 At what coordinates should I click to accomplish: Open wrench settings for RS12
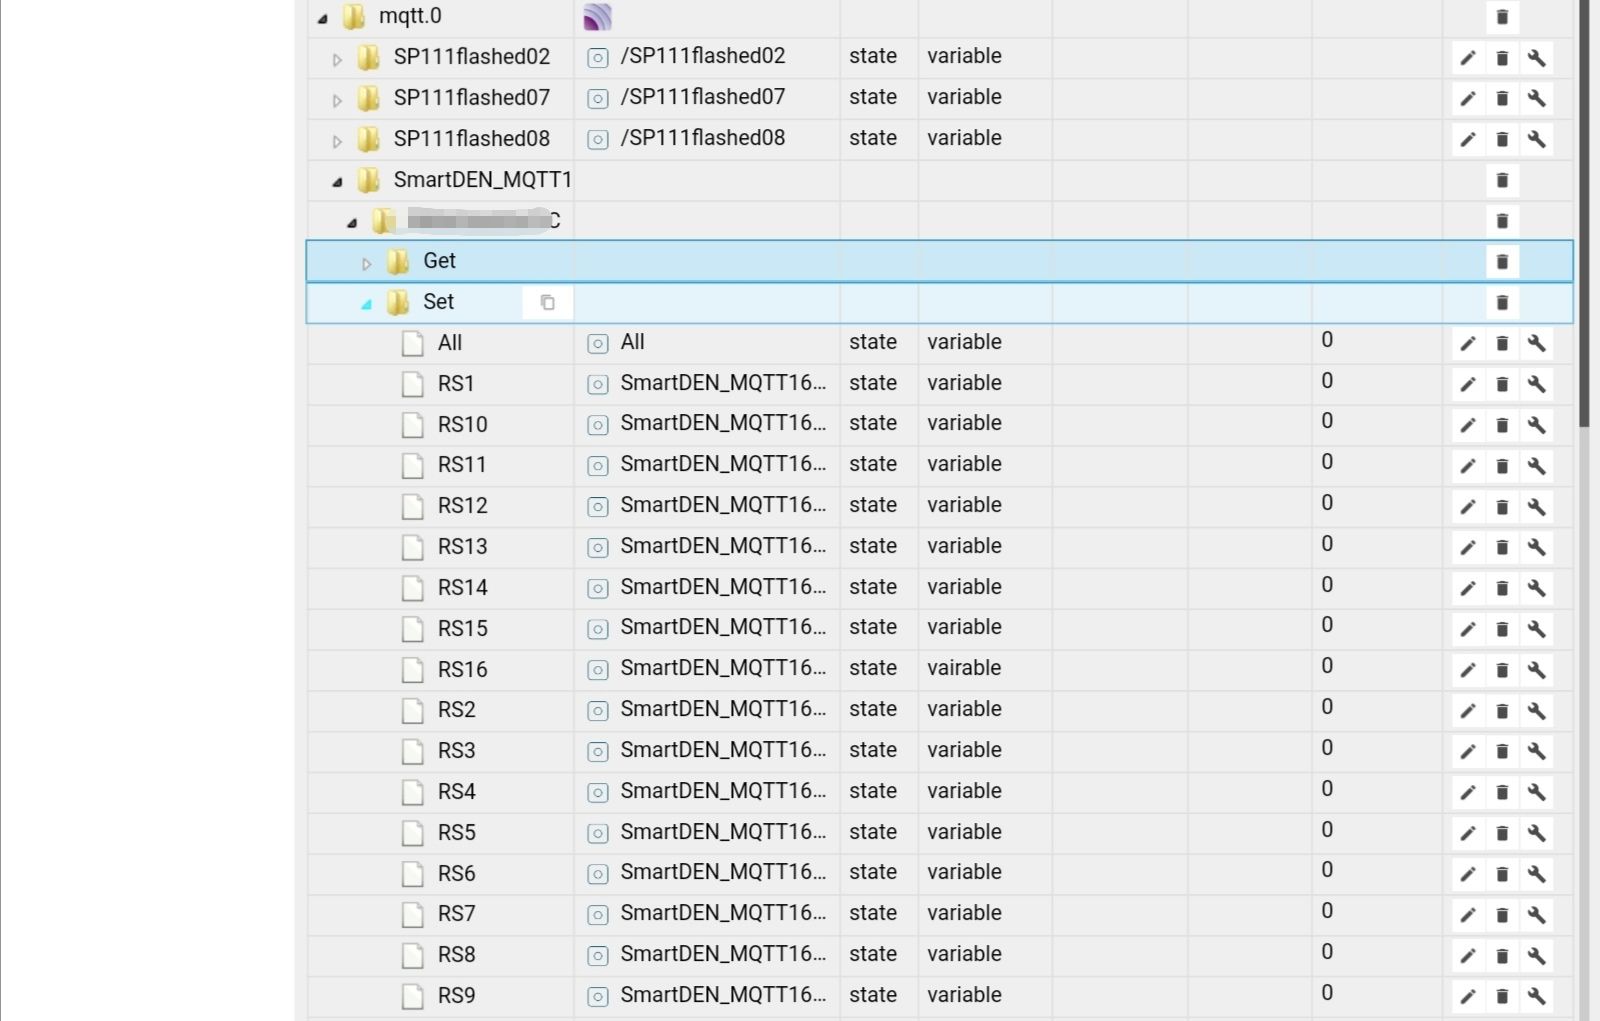[1536, 507]
